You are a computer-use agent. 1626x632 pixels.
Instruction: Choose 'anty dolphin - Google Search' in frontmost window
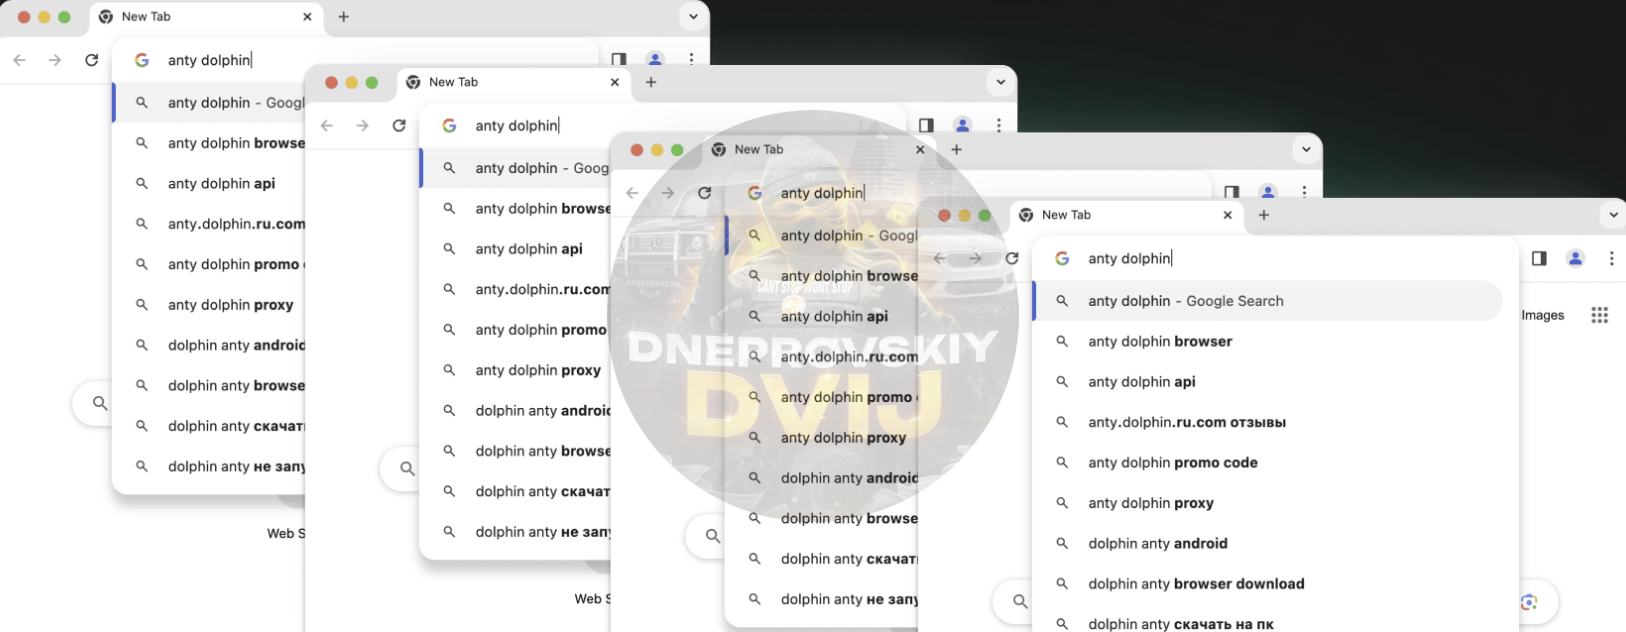[1268, 301]
